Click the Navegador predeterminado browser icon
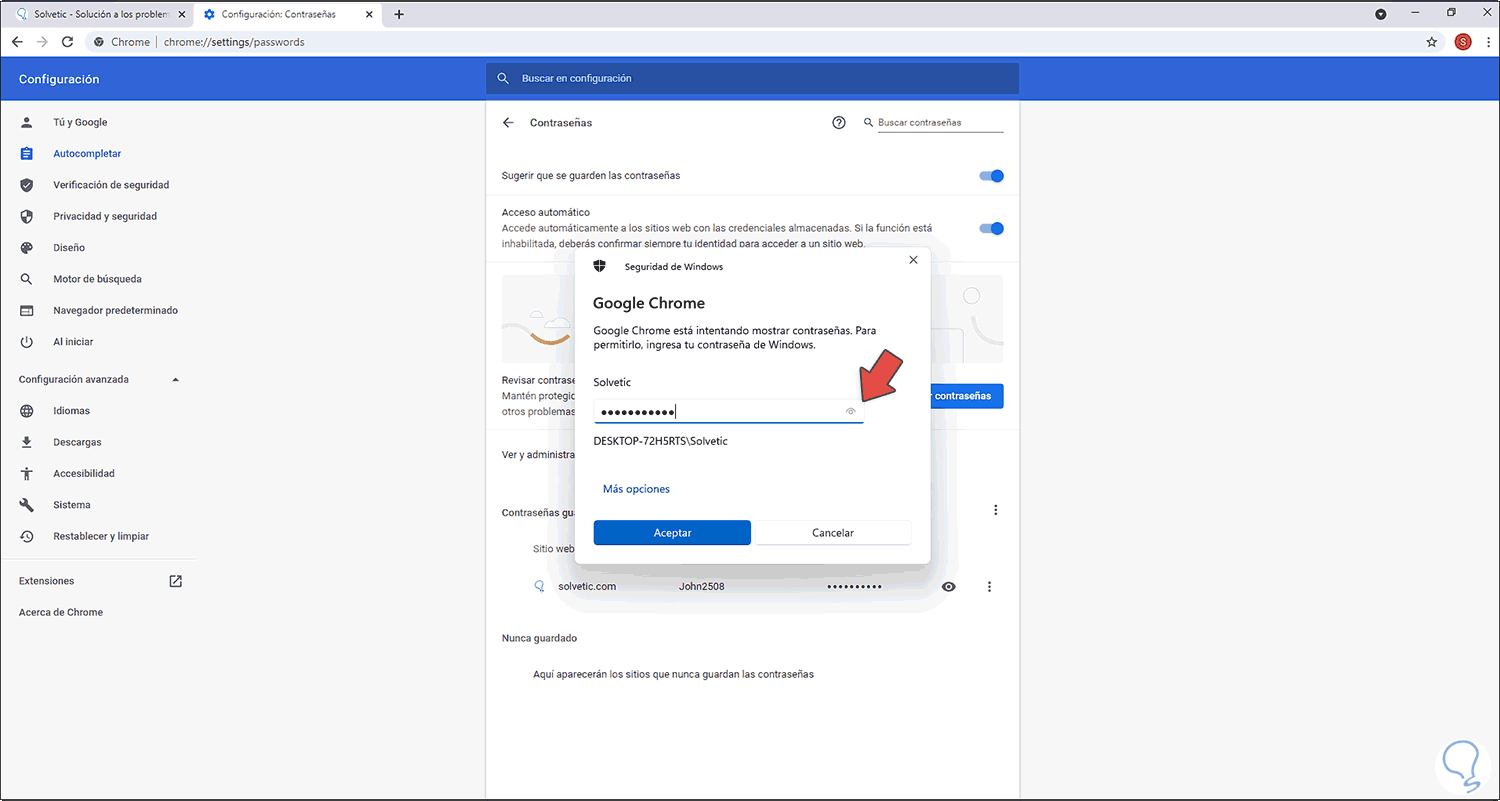1500x801 pixels. [x=27, y=311]
